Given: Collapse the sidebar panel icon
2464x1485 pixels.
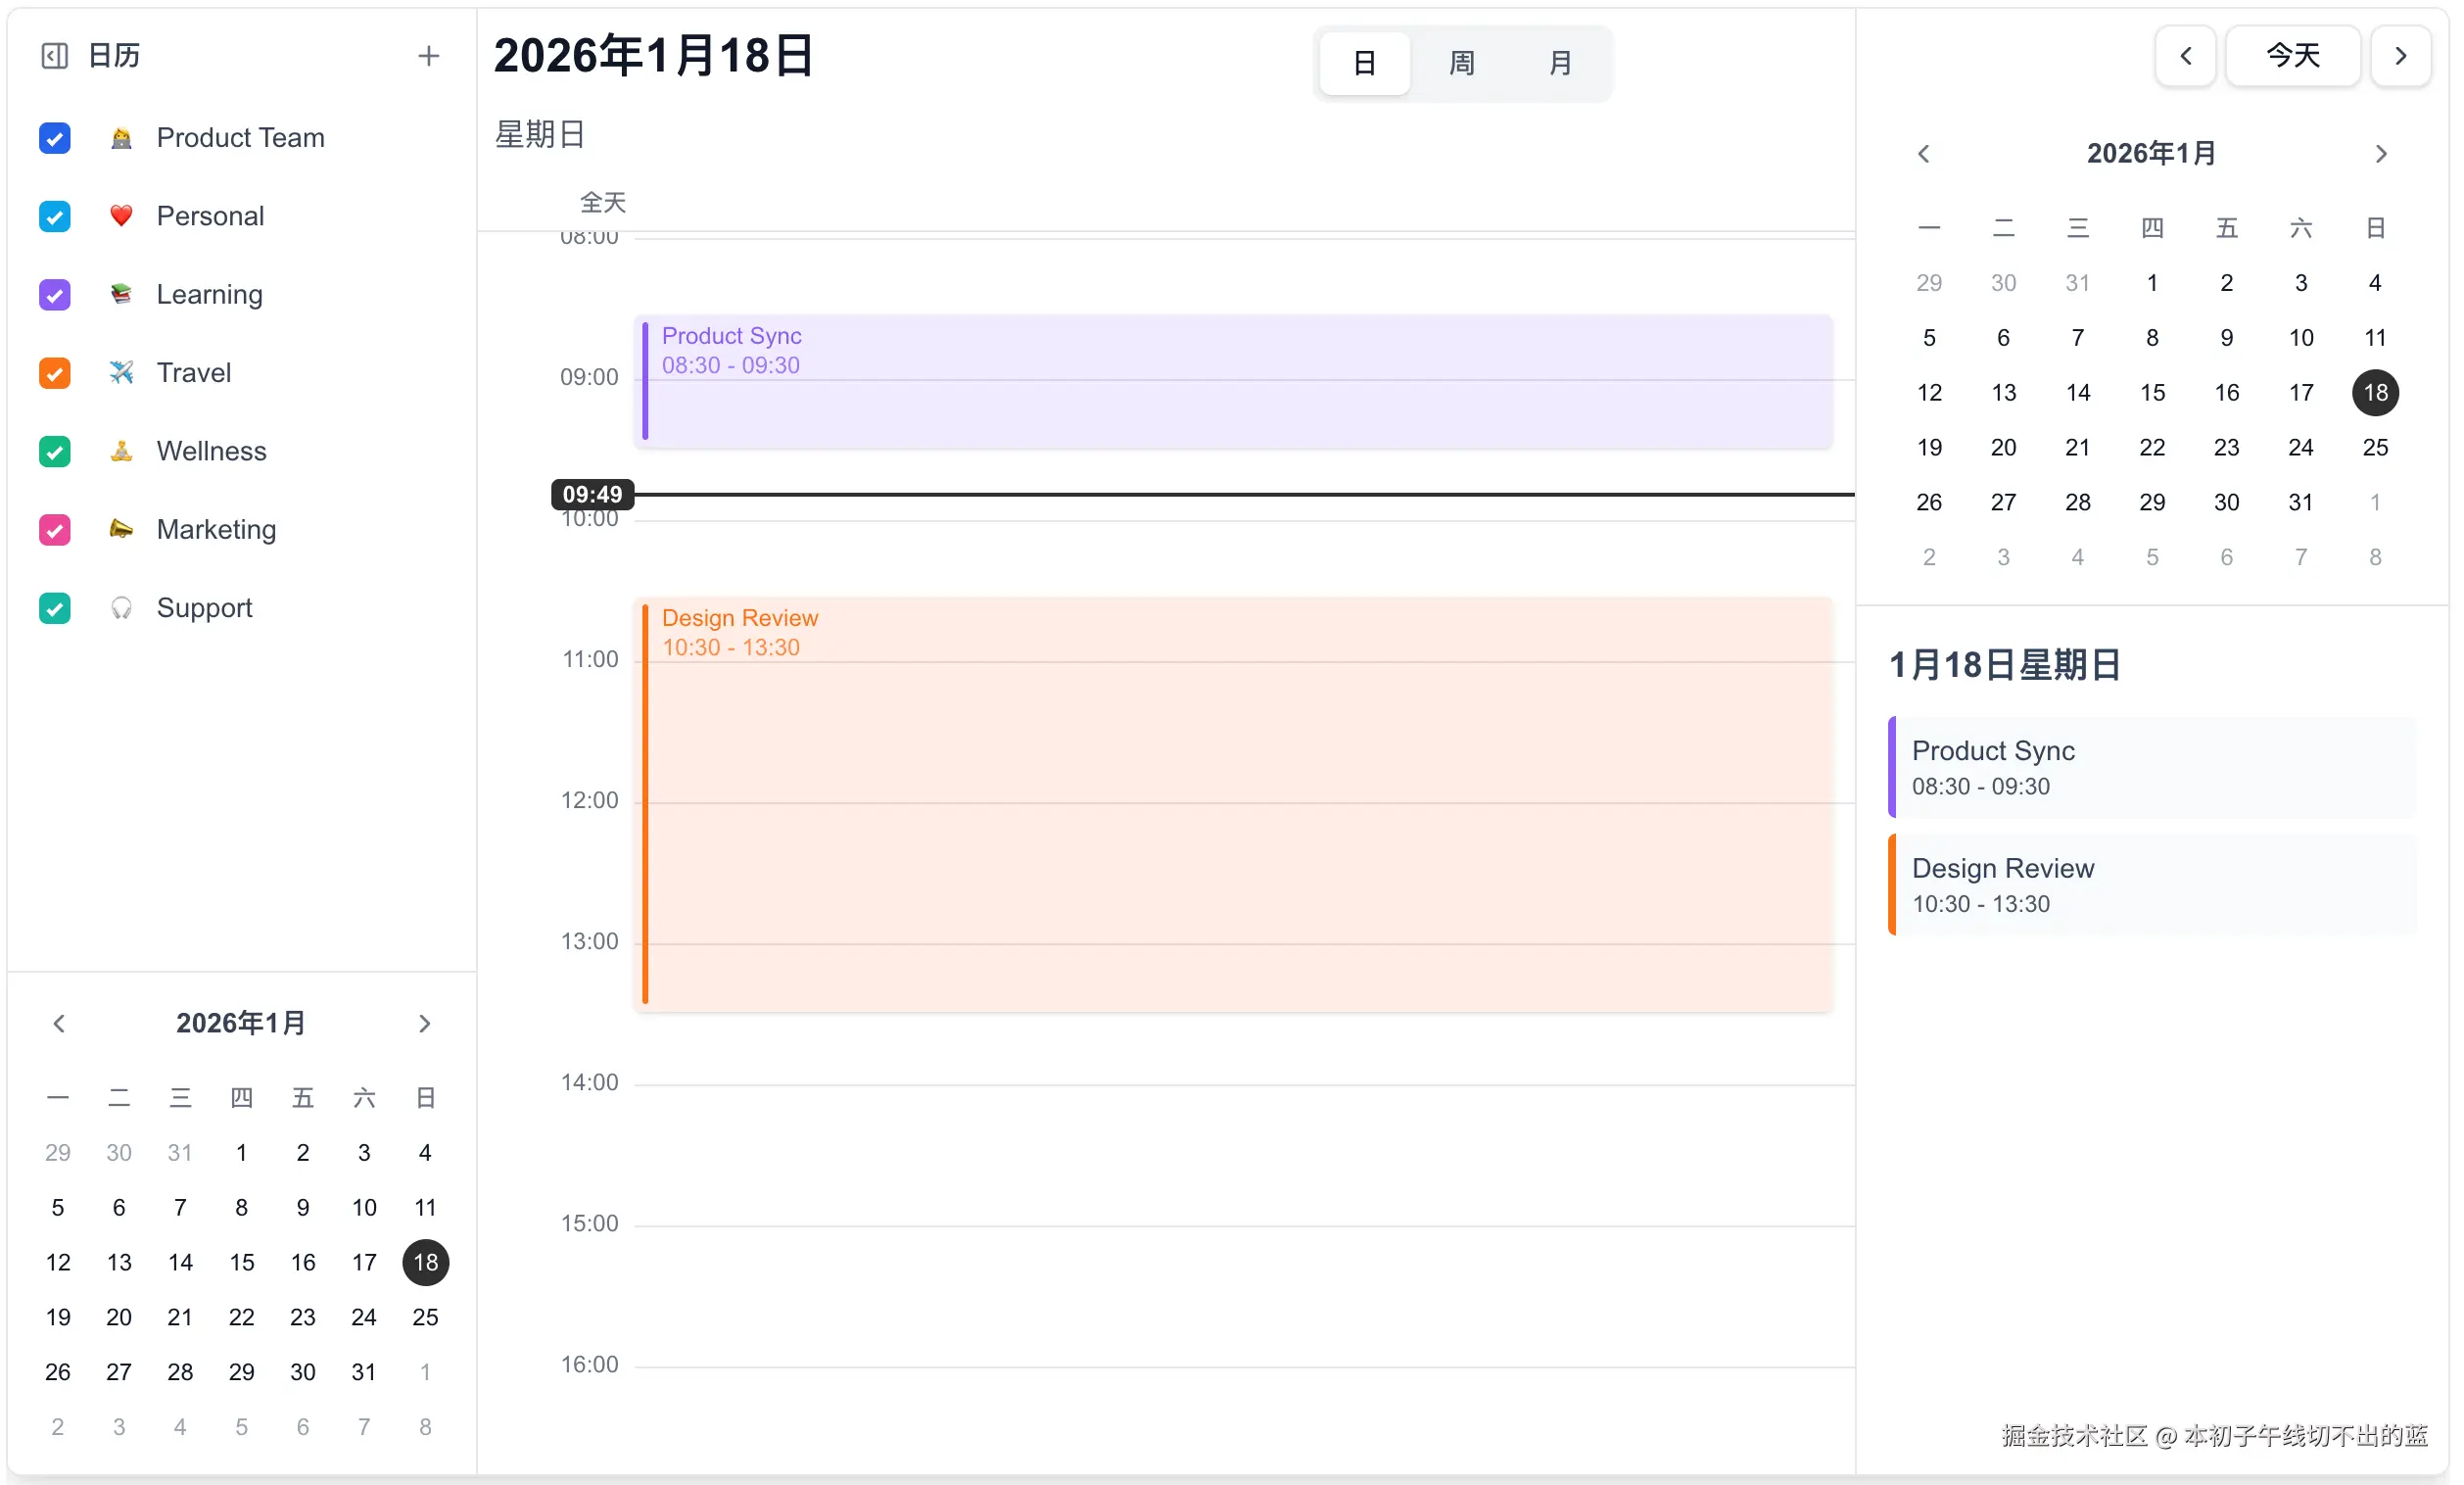Looking at the screenshot, I should [x=54, y=56].
